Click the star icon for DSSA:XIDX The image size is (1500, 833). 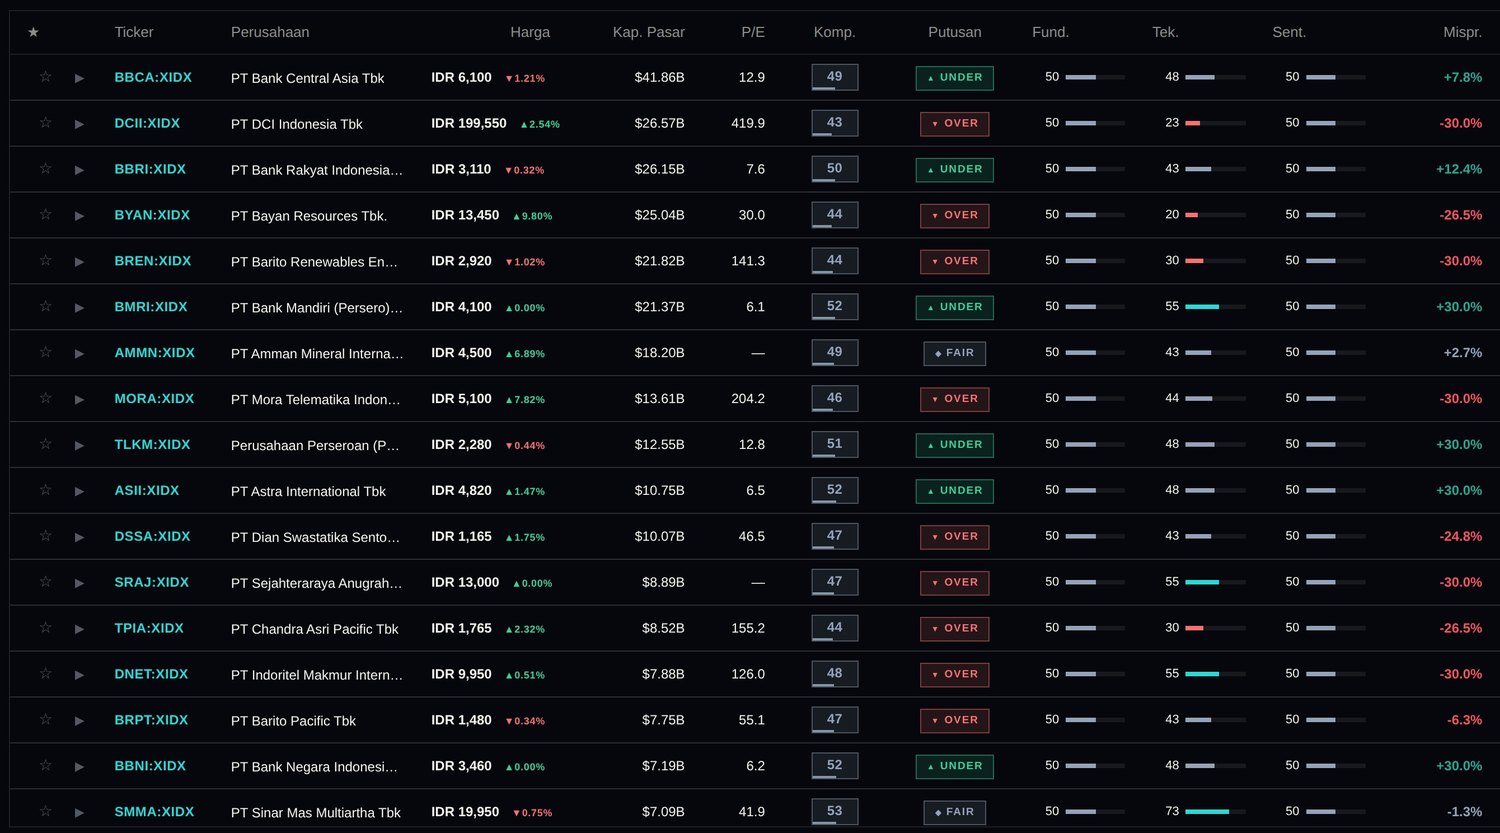[x=45, y=536]
